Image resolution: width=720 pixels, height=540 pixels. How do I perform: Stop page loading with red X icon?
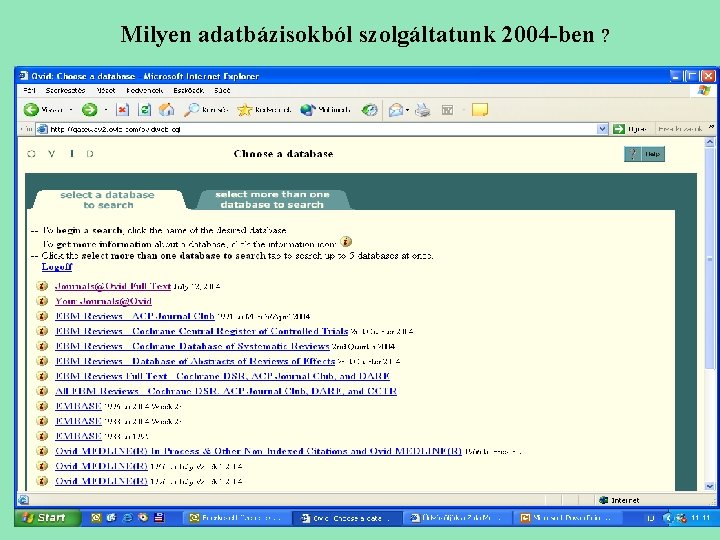122,110
